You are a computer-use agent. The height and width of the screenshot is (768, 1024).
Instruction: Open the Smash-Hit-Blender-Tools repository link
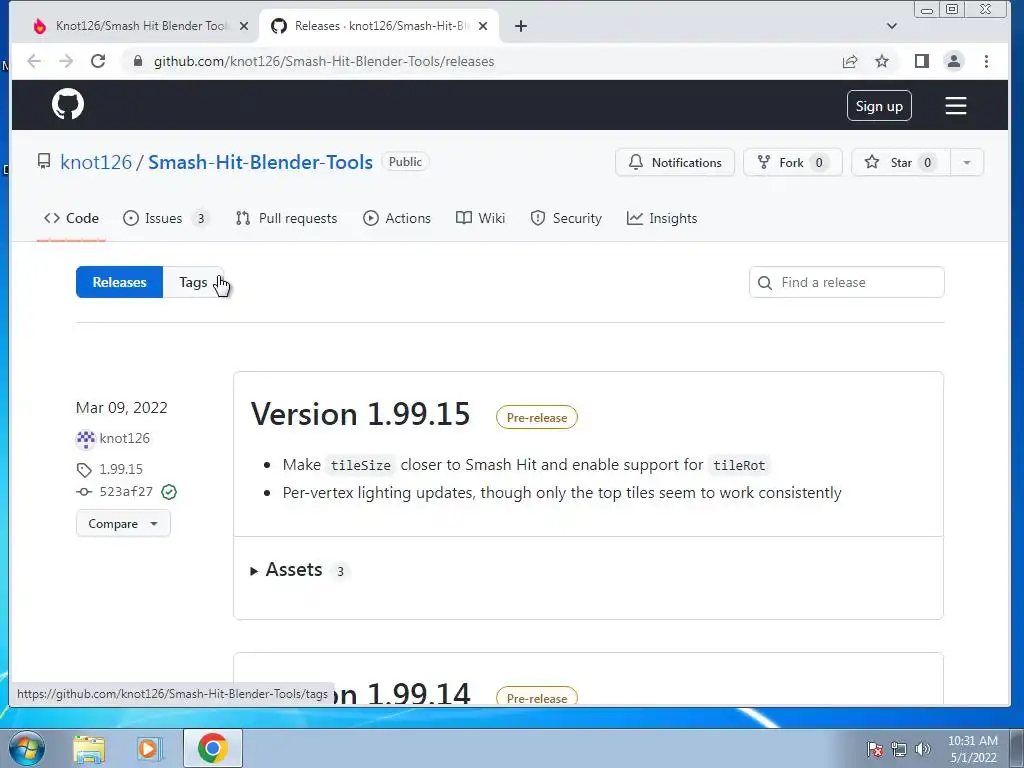tap(260, 162)
